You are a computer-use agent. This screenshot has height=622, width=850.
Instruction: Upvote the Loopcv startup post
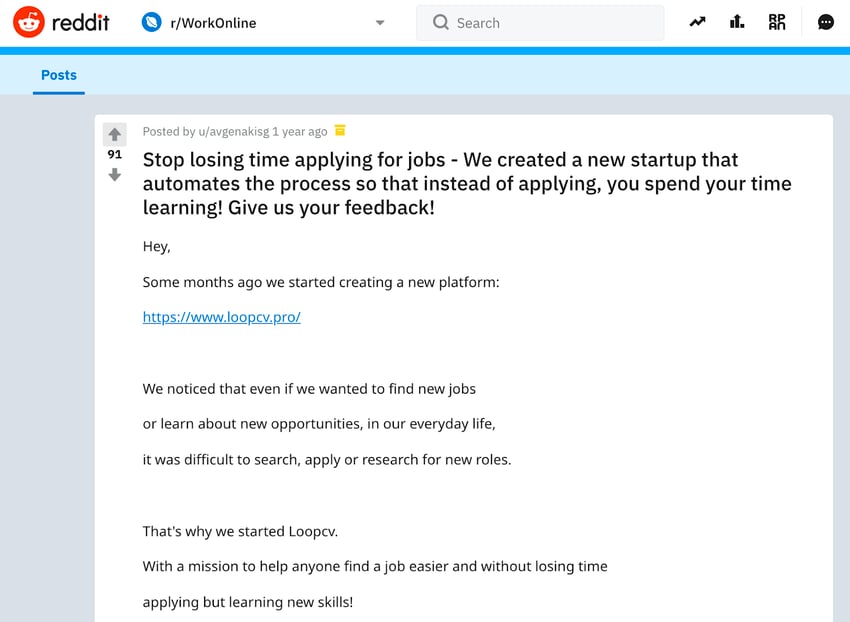click(x=115, y=134)
